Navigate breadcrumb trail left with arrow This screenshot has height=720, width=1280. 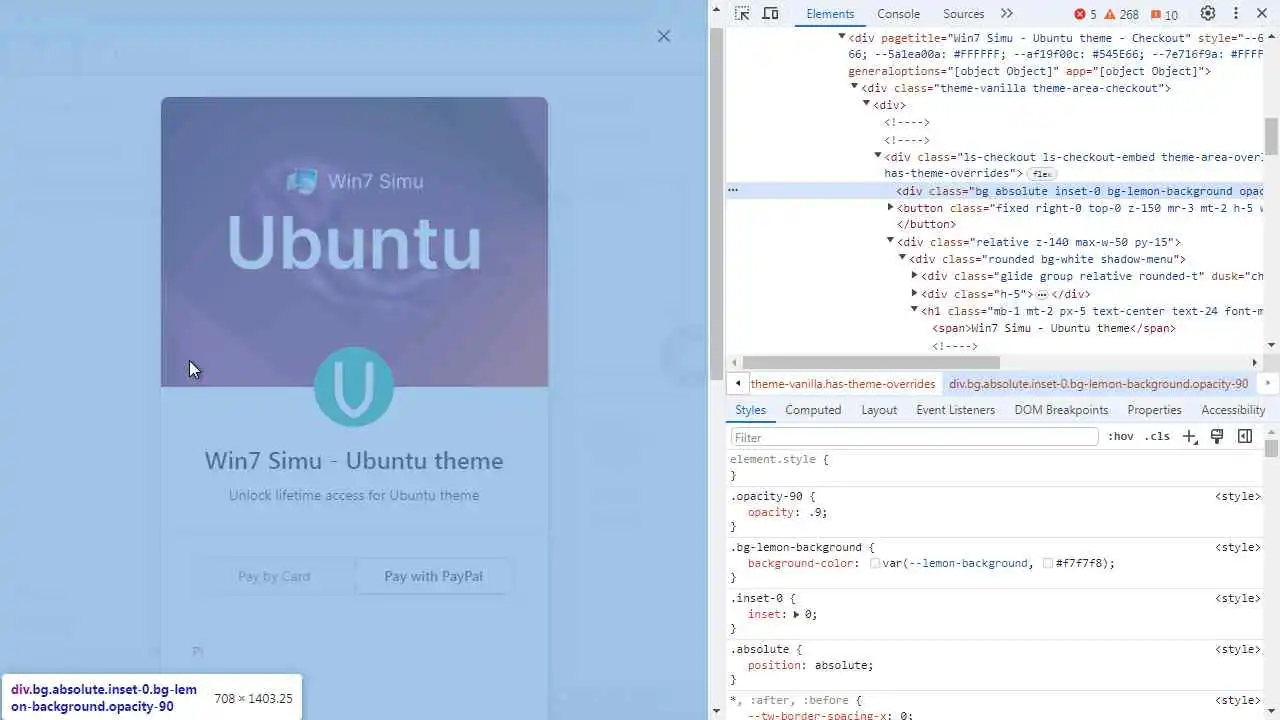(738, 383)
